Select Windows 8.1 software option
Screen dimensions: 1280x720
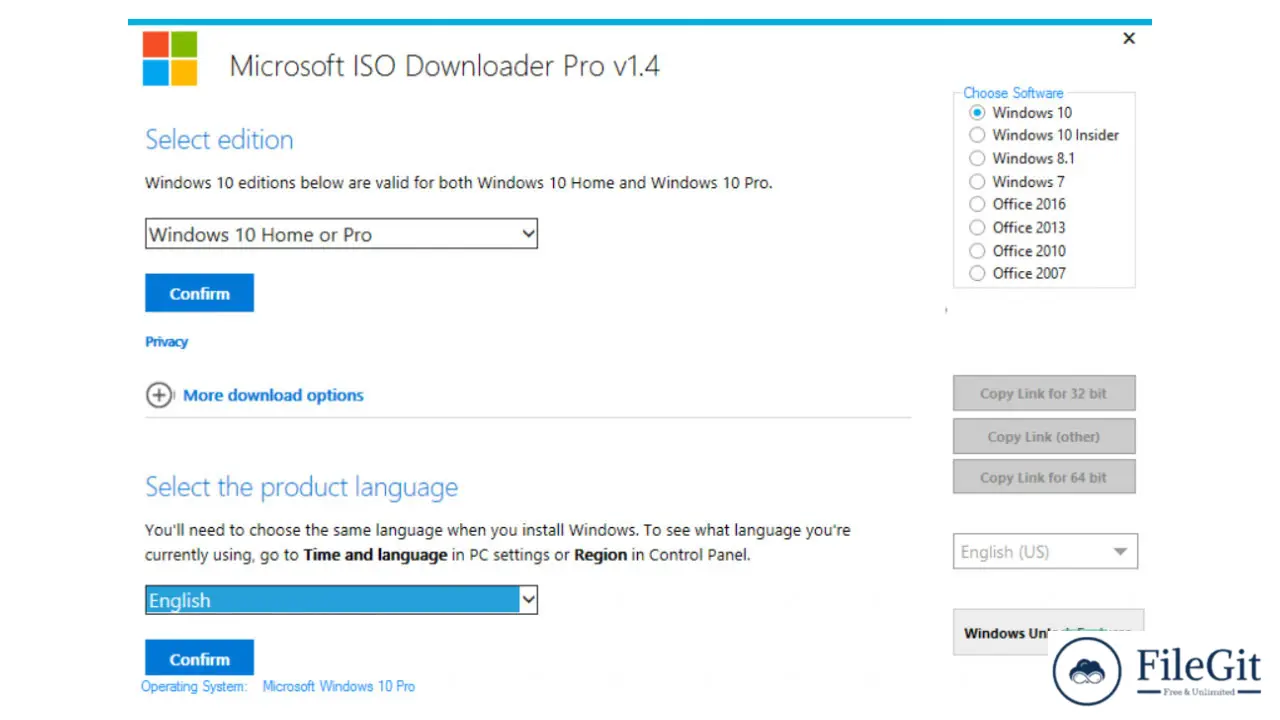(x=977, y=158)
